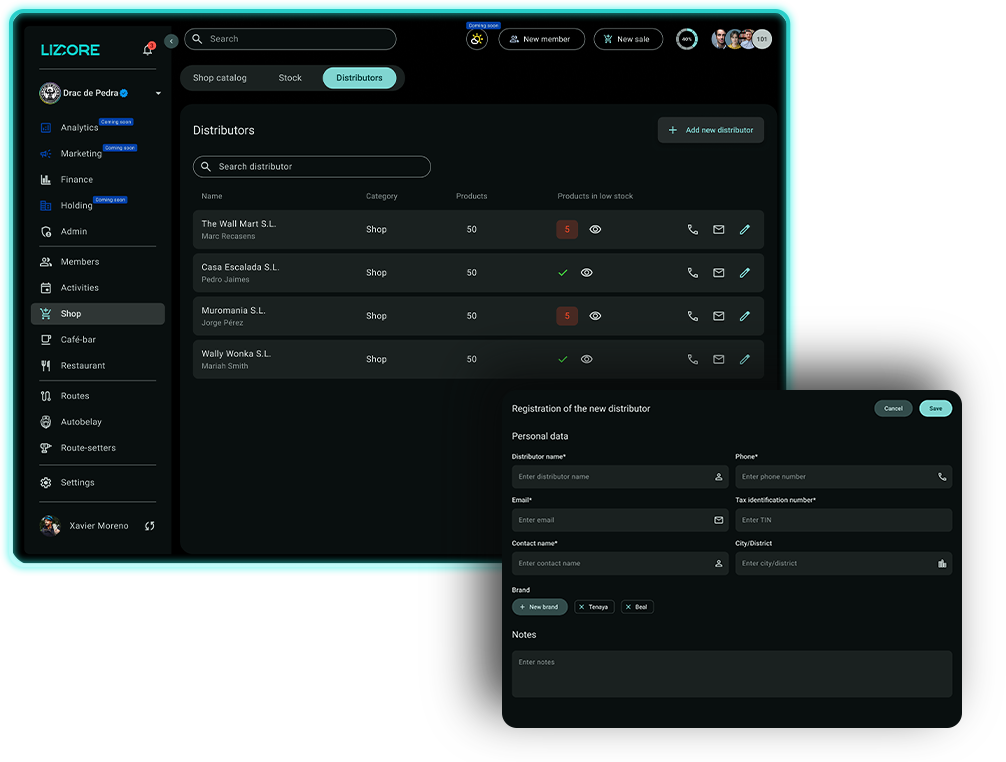The height and width of the screenshot is (762, 1006).
Task: Save the new distributor registration
Action: tap(935, 408)
